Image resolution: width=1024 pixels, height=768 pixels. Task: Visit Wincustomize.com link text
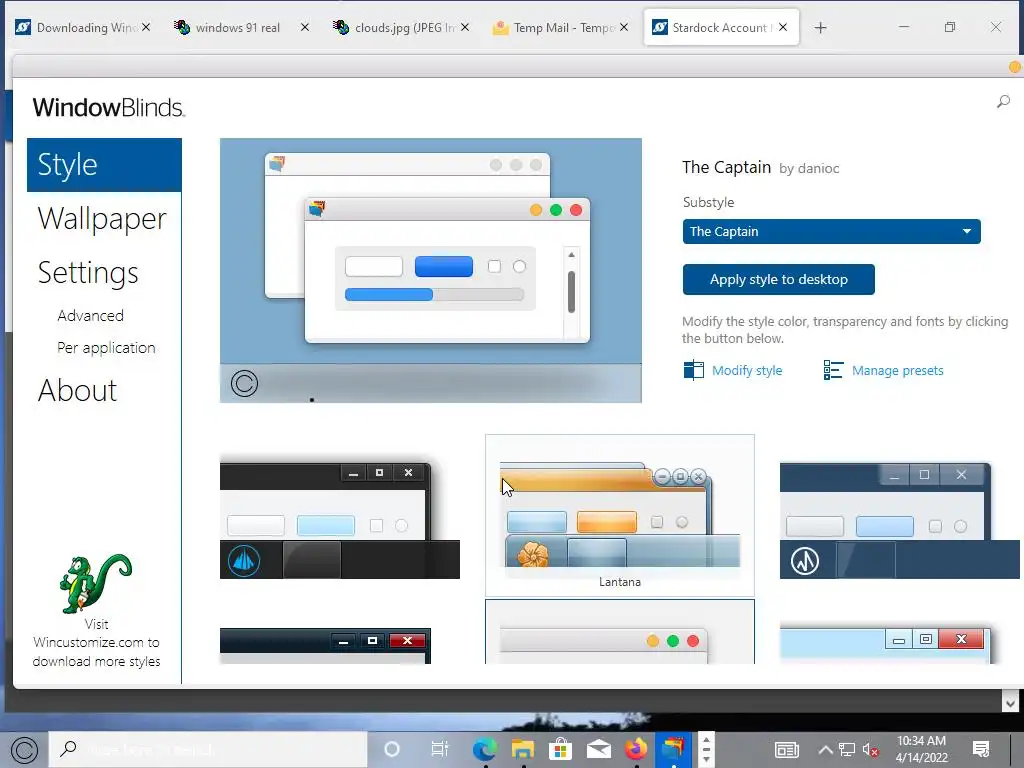[96, 643]
